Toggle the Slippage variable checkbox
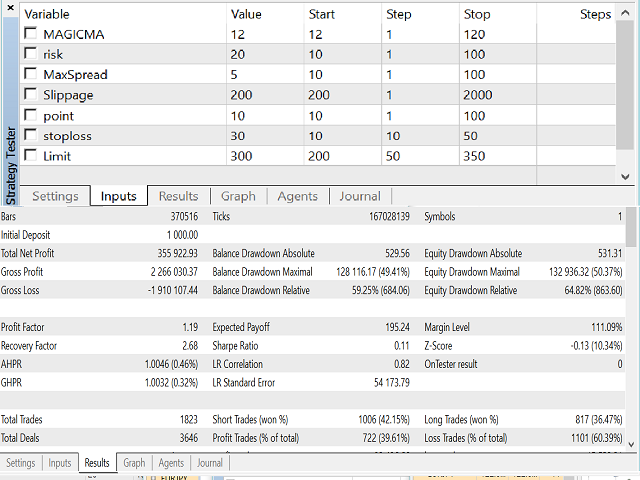Screen dimensions: 640x480 [x=31, y=94]
